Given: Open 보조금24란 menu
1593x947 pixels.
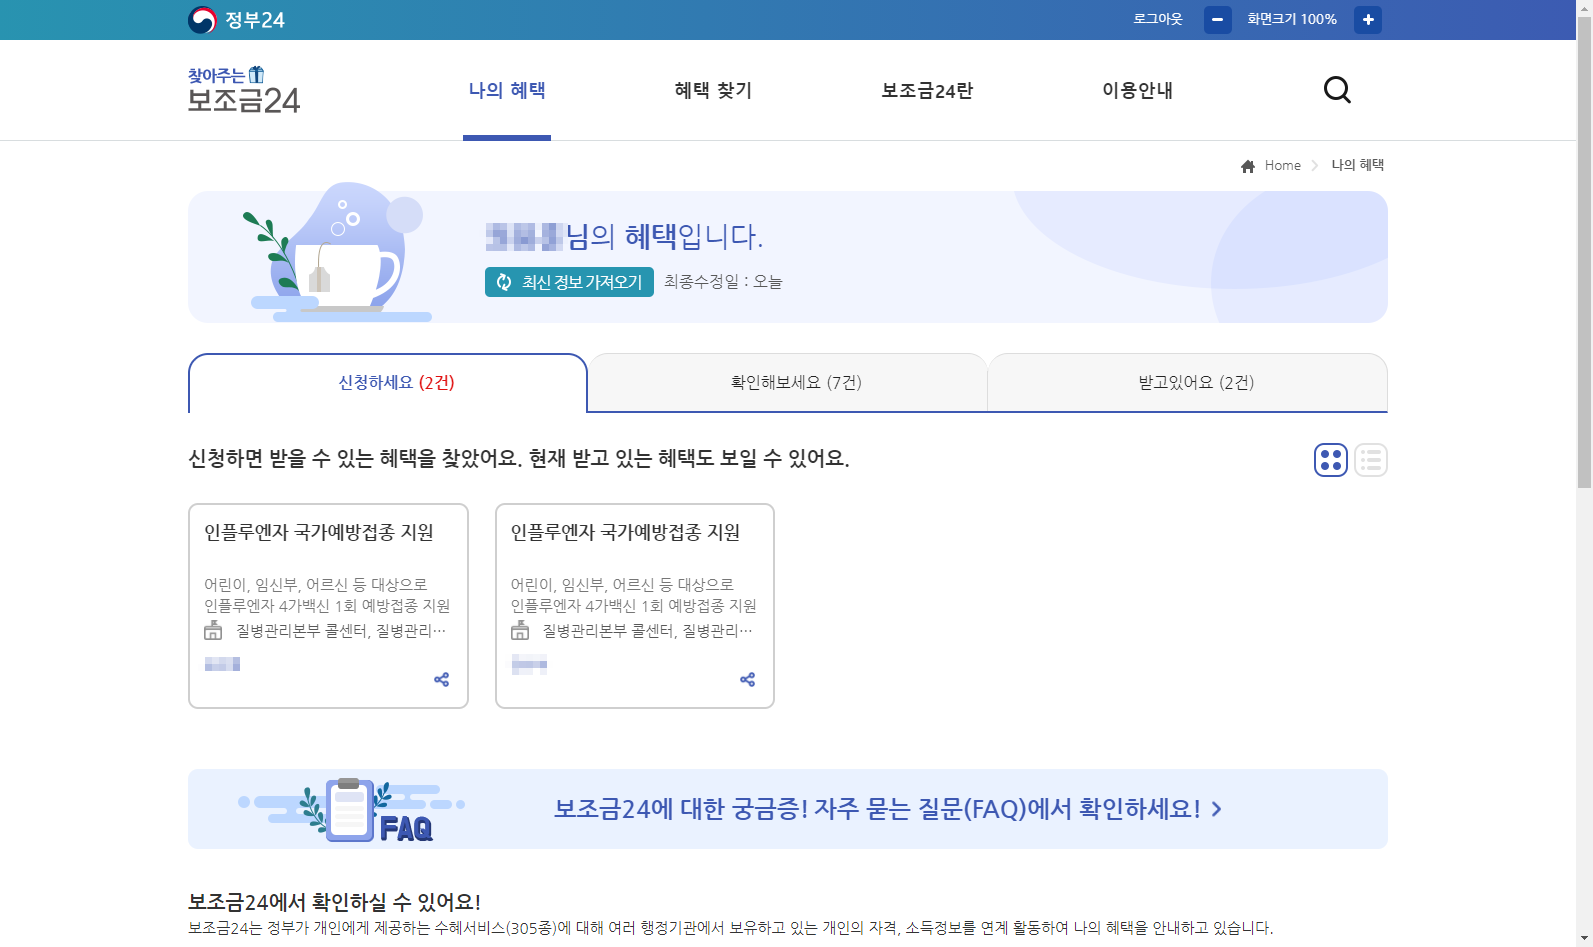Looking at the screenshot, I should (927, 90).
